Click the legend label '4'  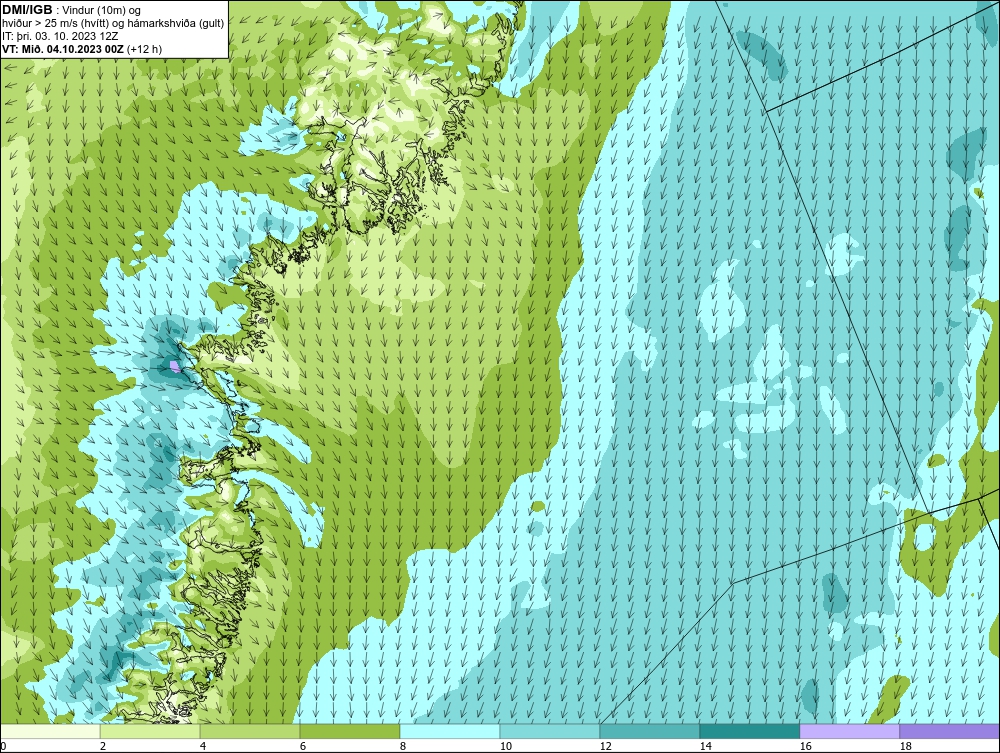[203, 746]
